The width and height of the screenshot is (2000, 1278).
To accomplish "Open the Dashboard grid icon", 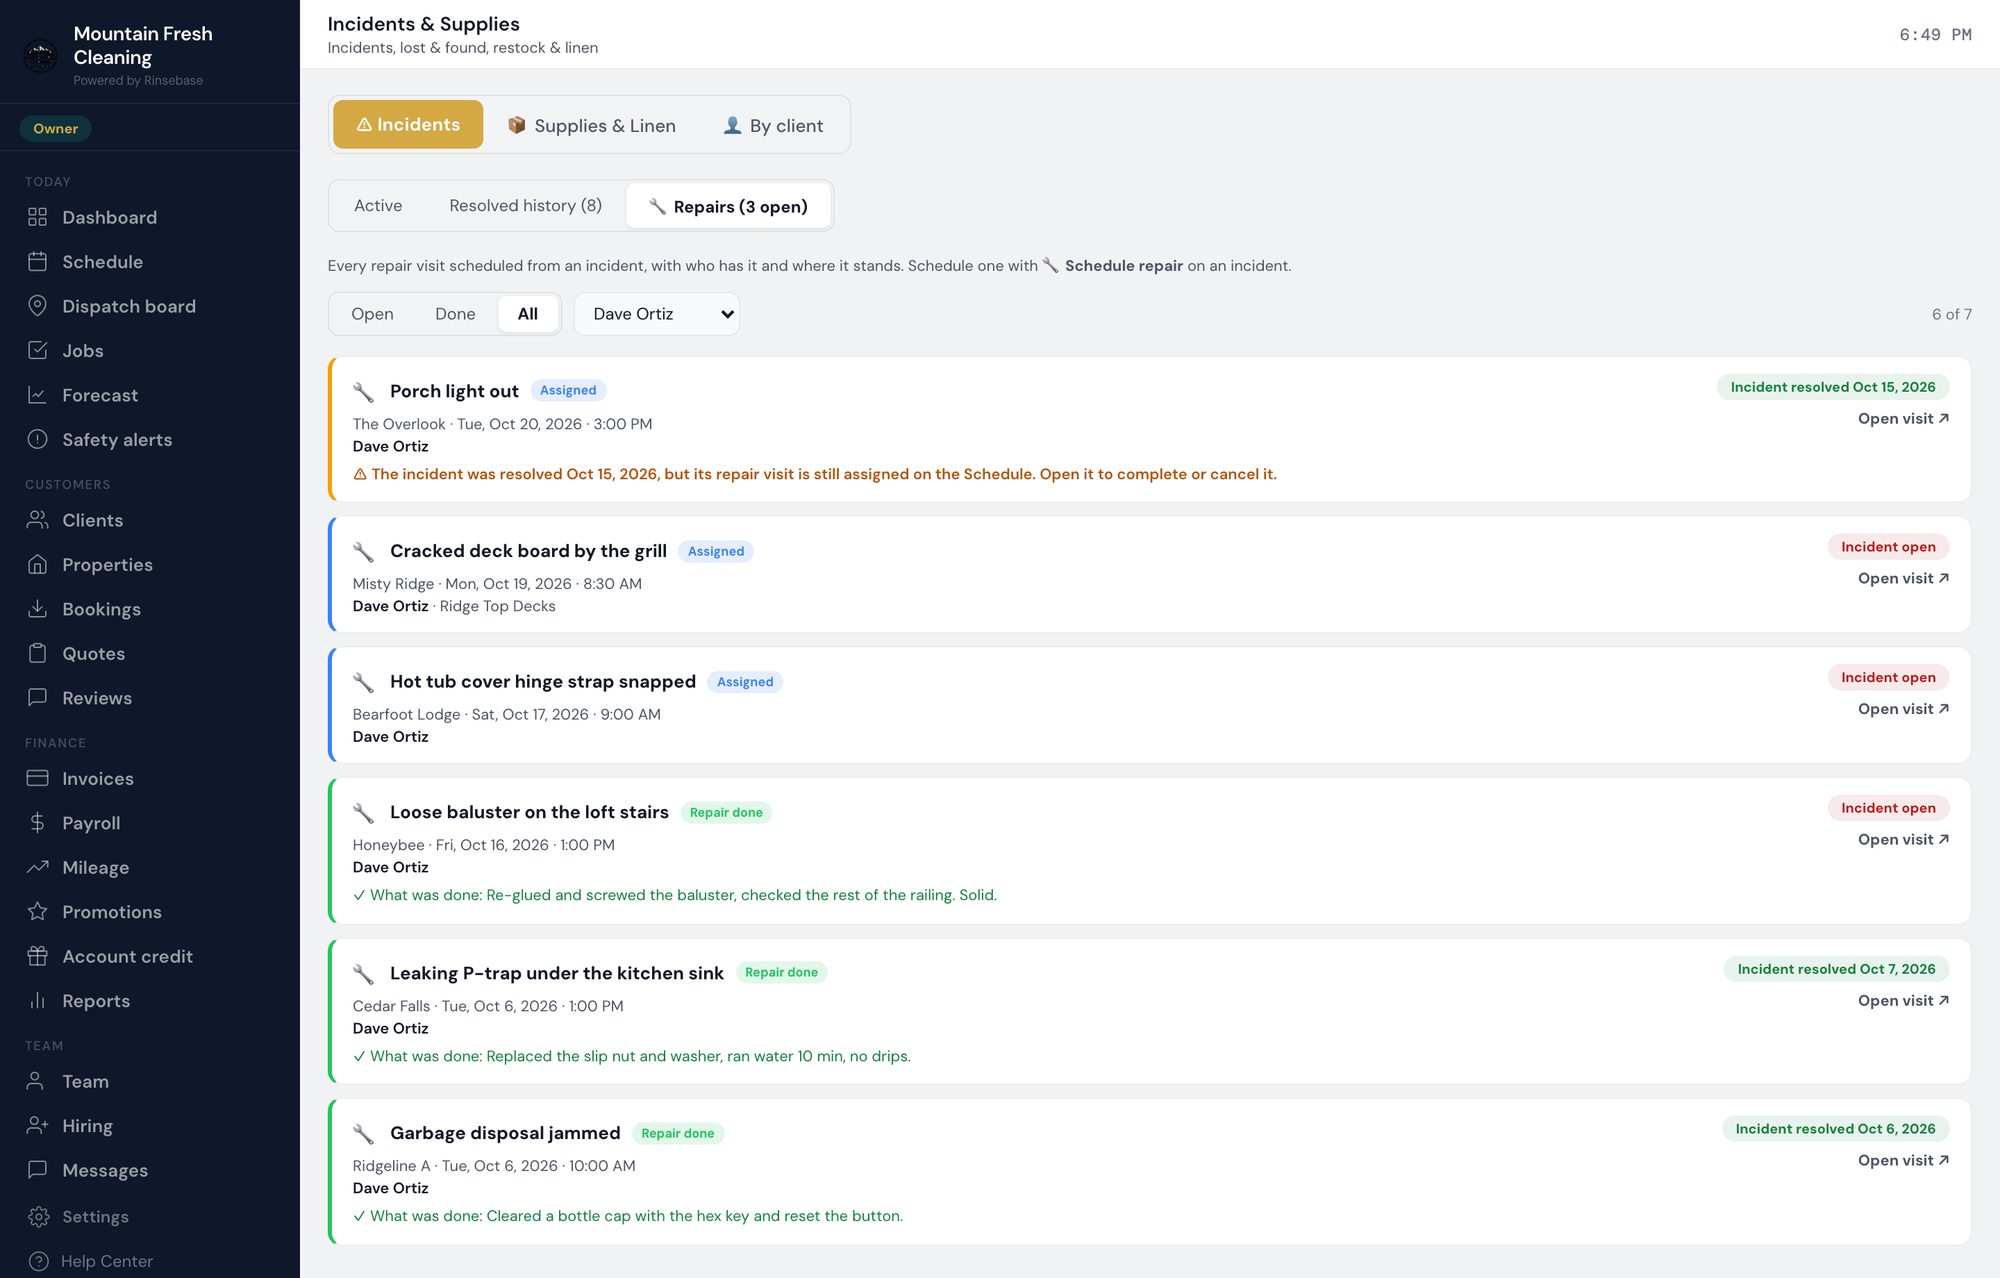I will click(37, 217).
